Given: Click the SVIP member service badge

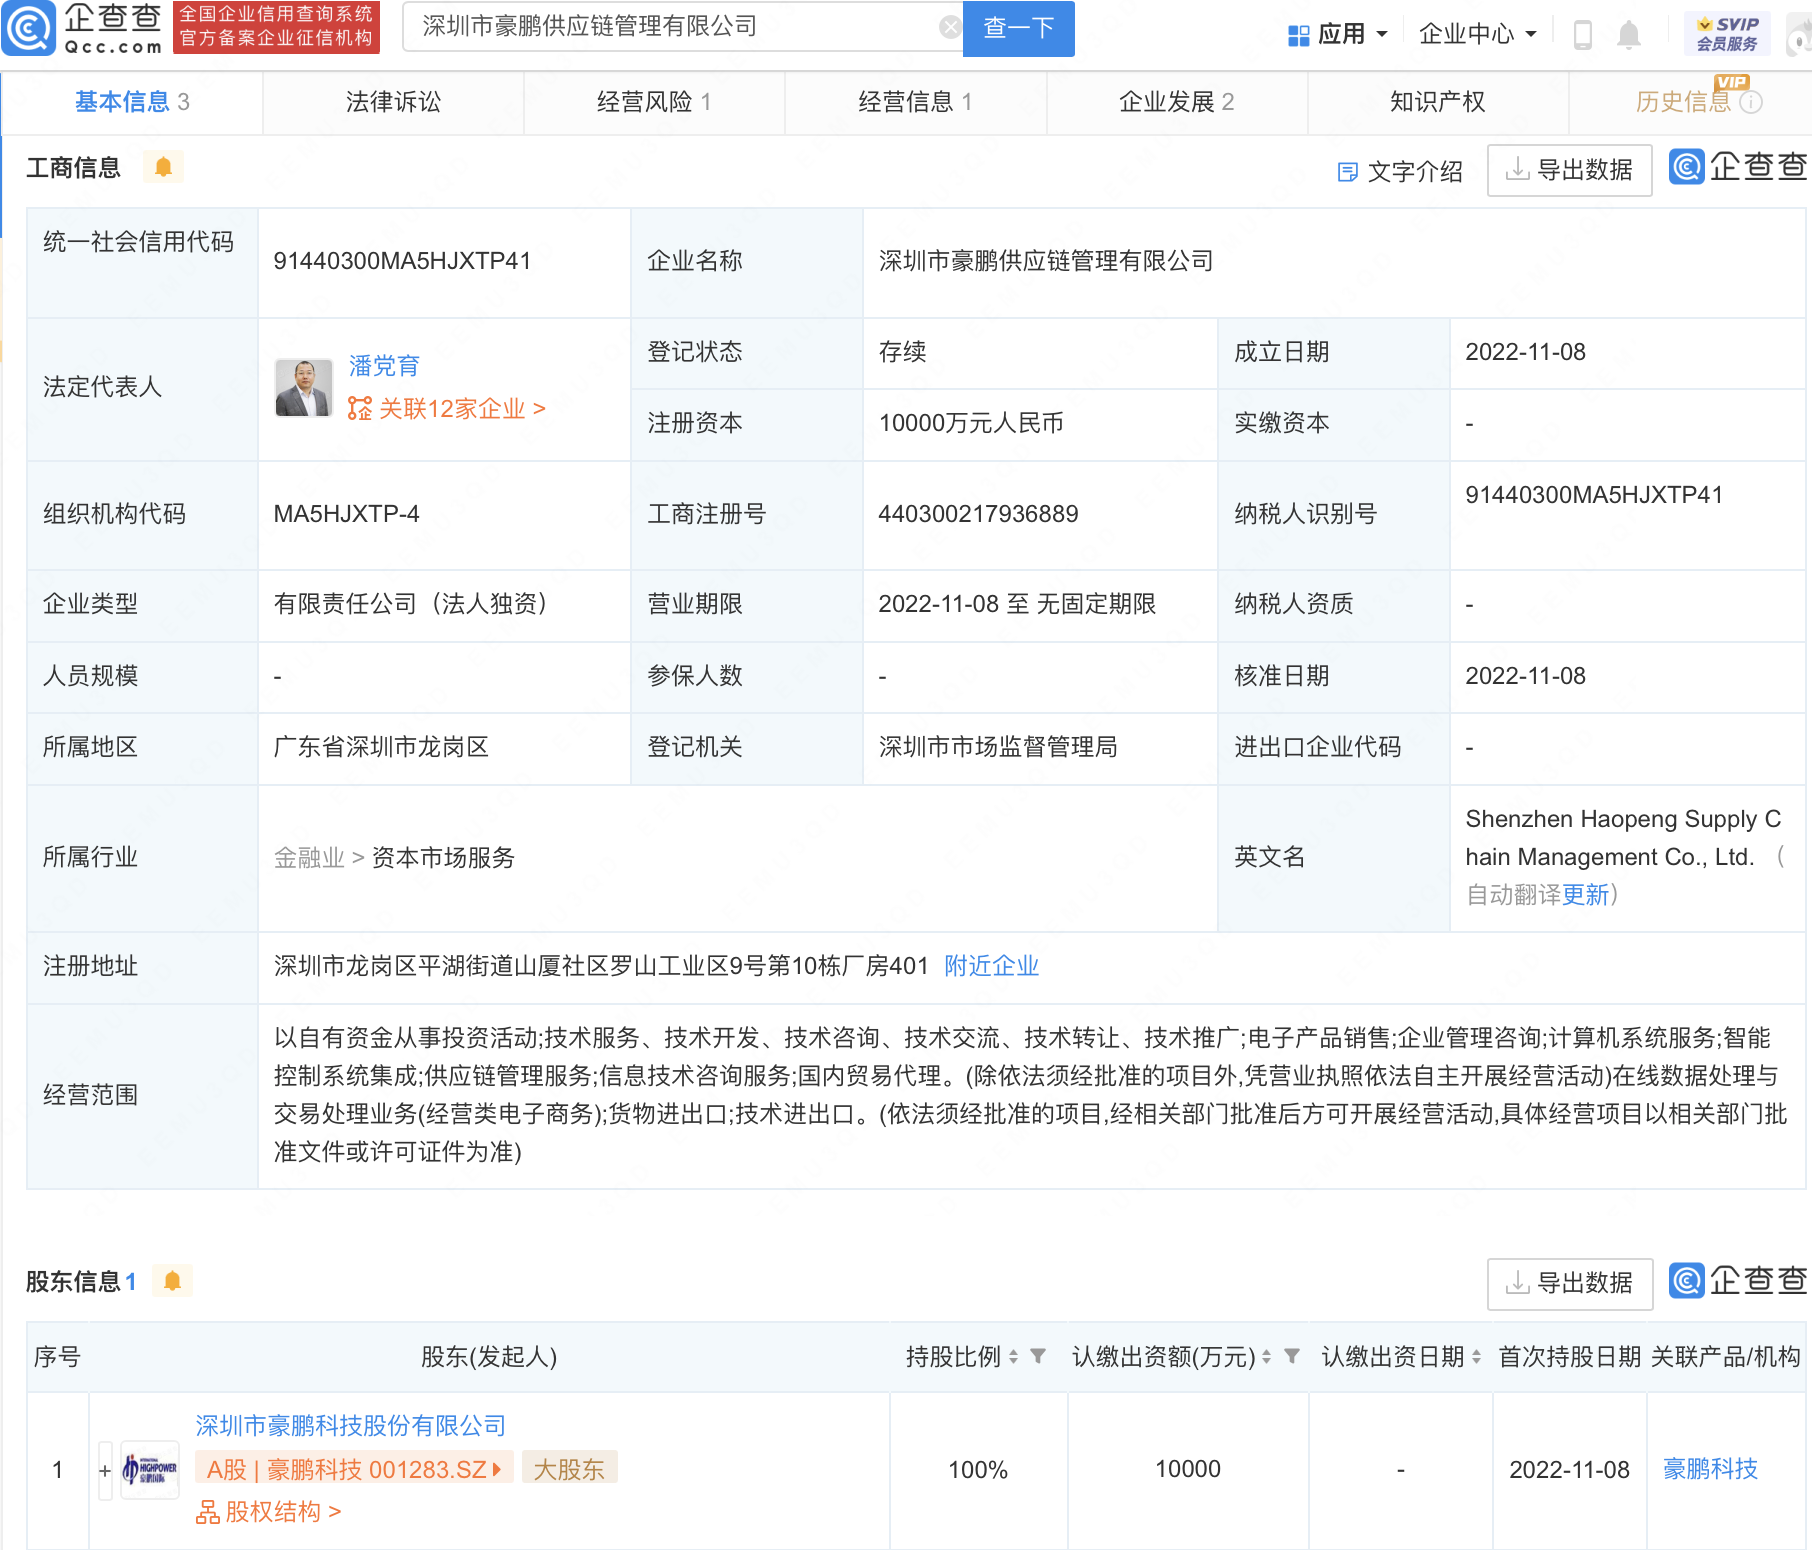Looking at the screenshot, I should [1726, 33].
